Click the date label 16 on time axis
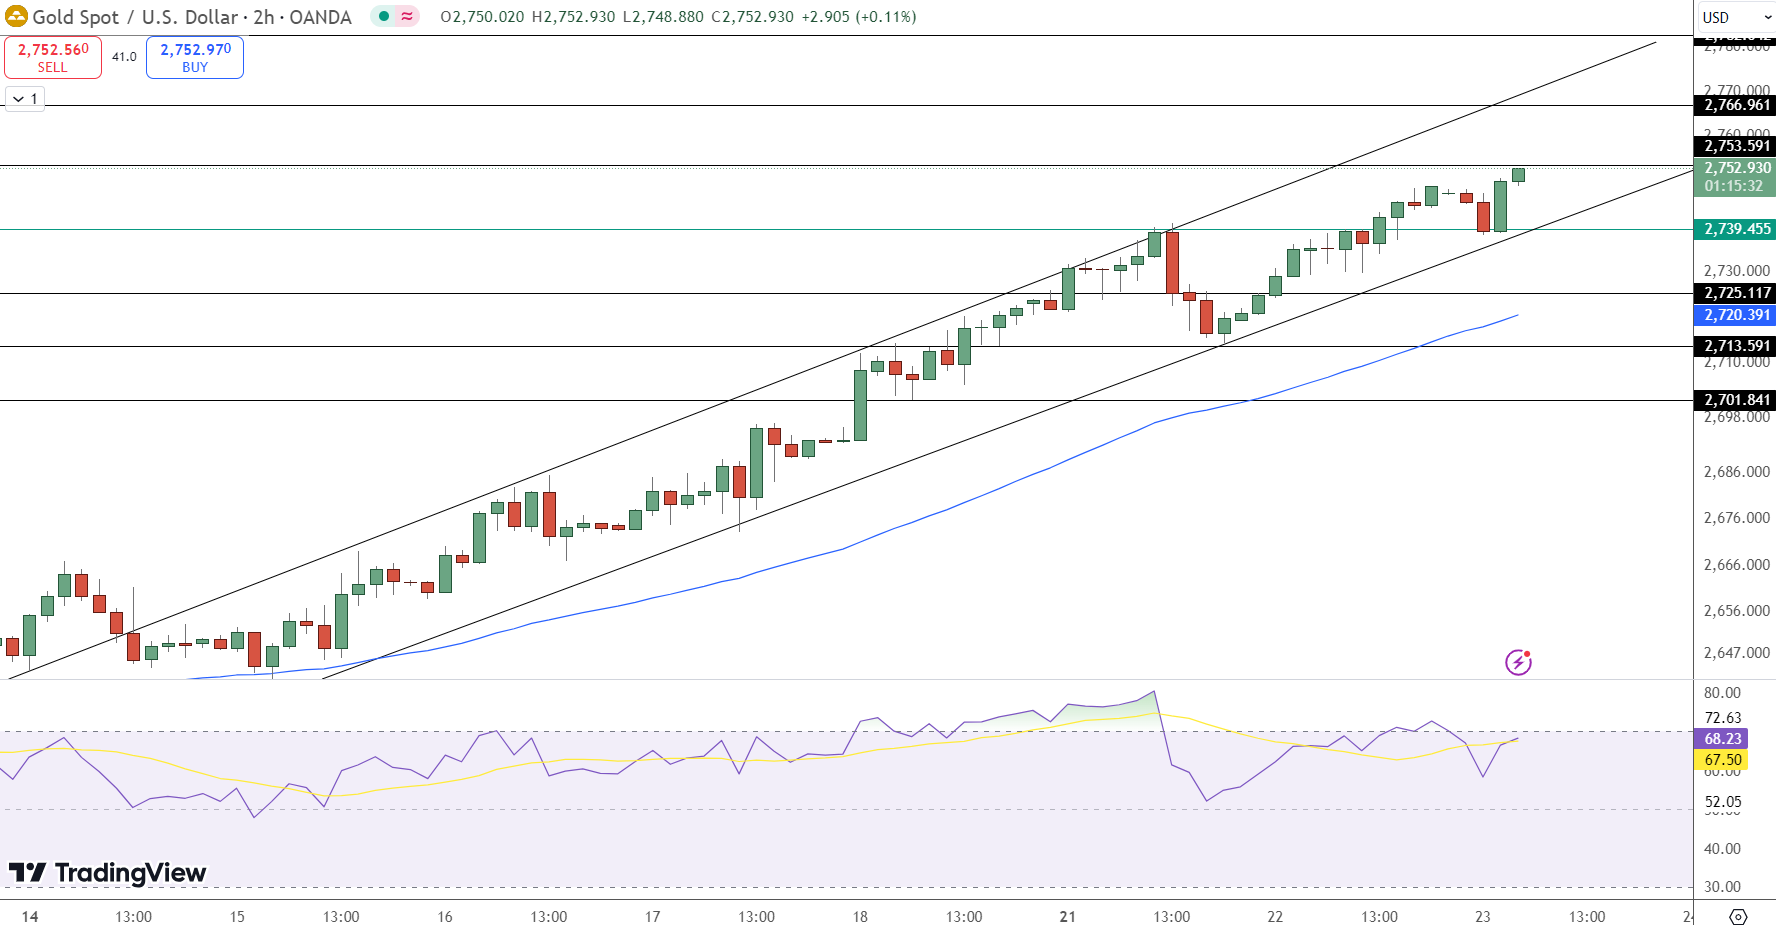Viewport: 1776px width, 925px height. click(445, 916)
